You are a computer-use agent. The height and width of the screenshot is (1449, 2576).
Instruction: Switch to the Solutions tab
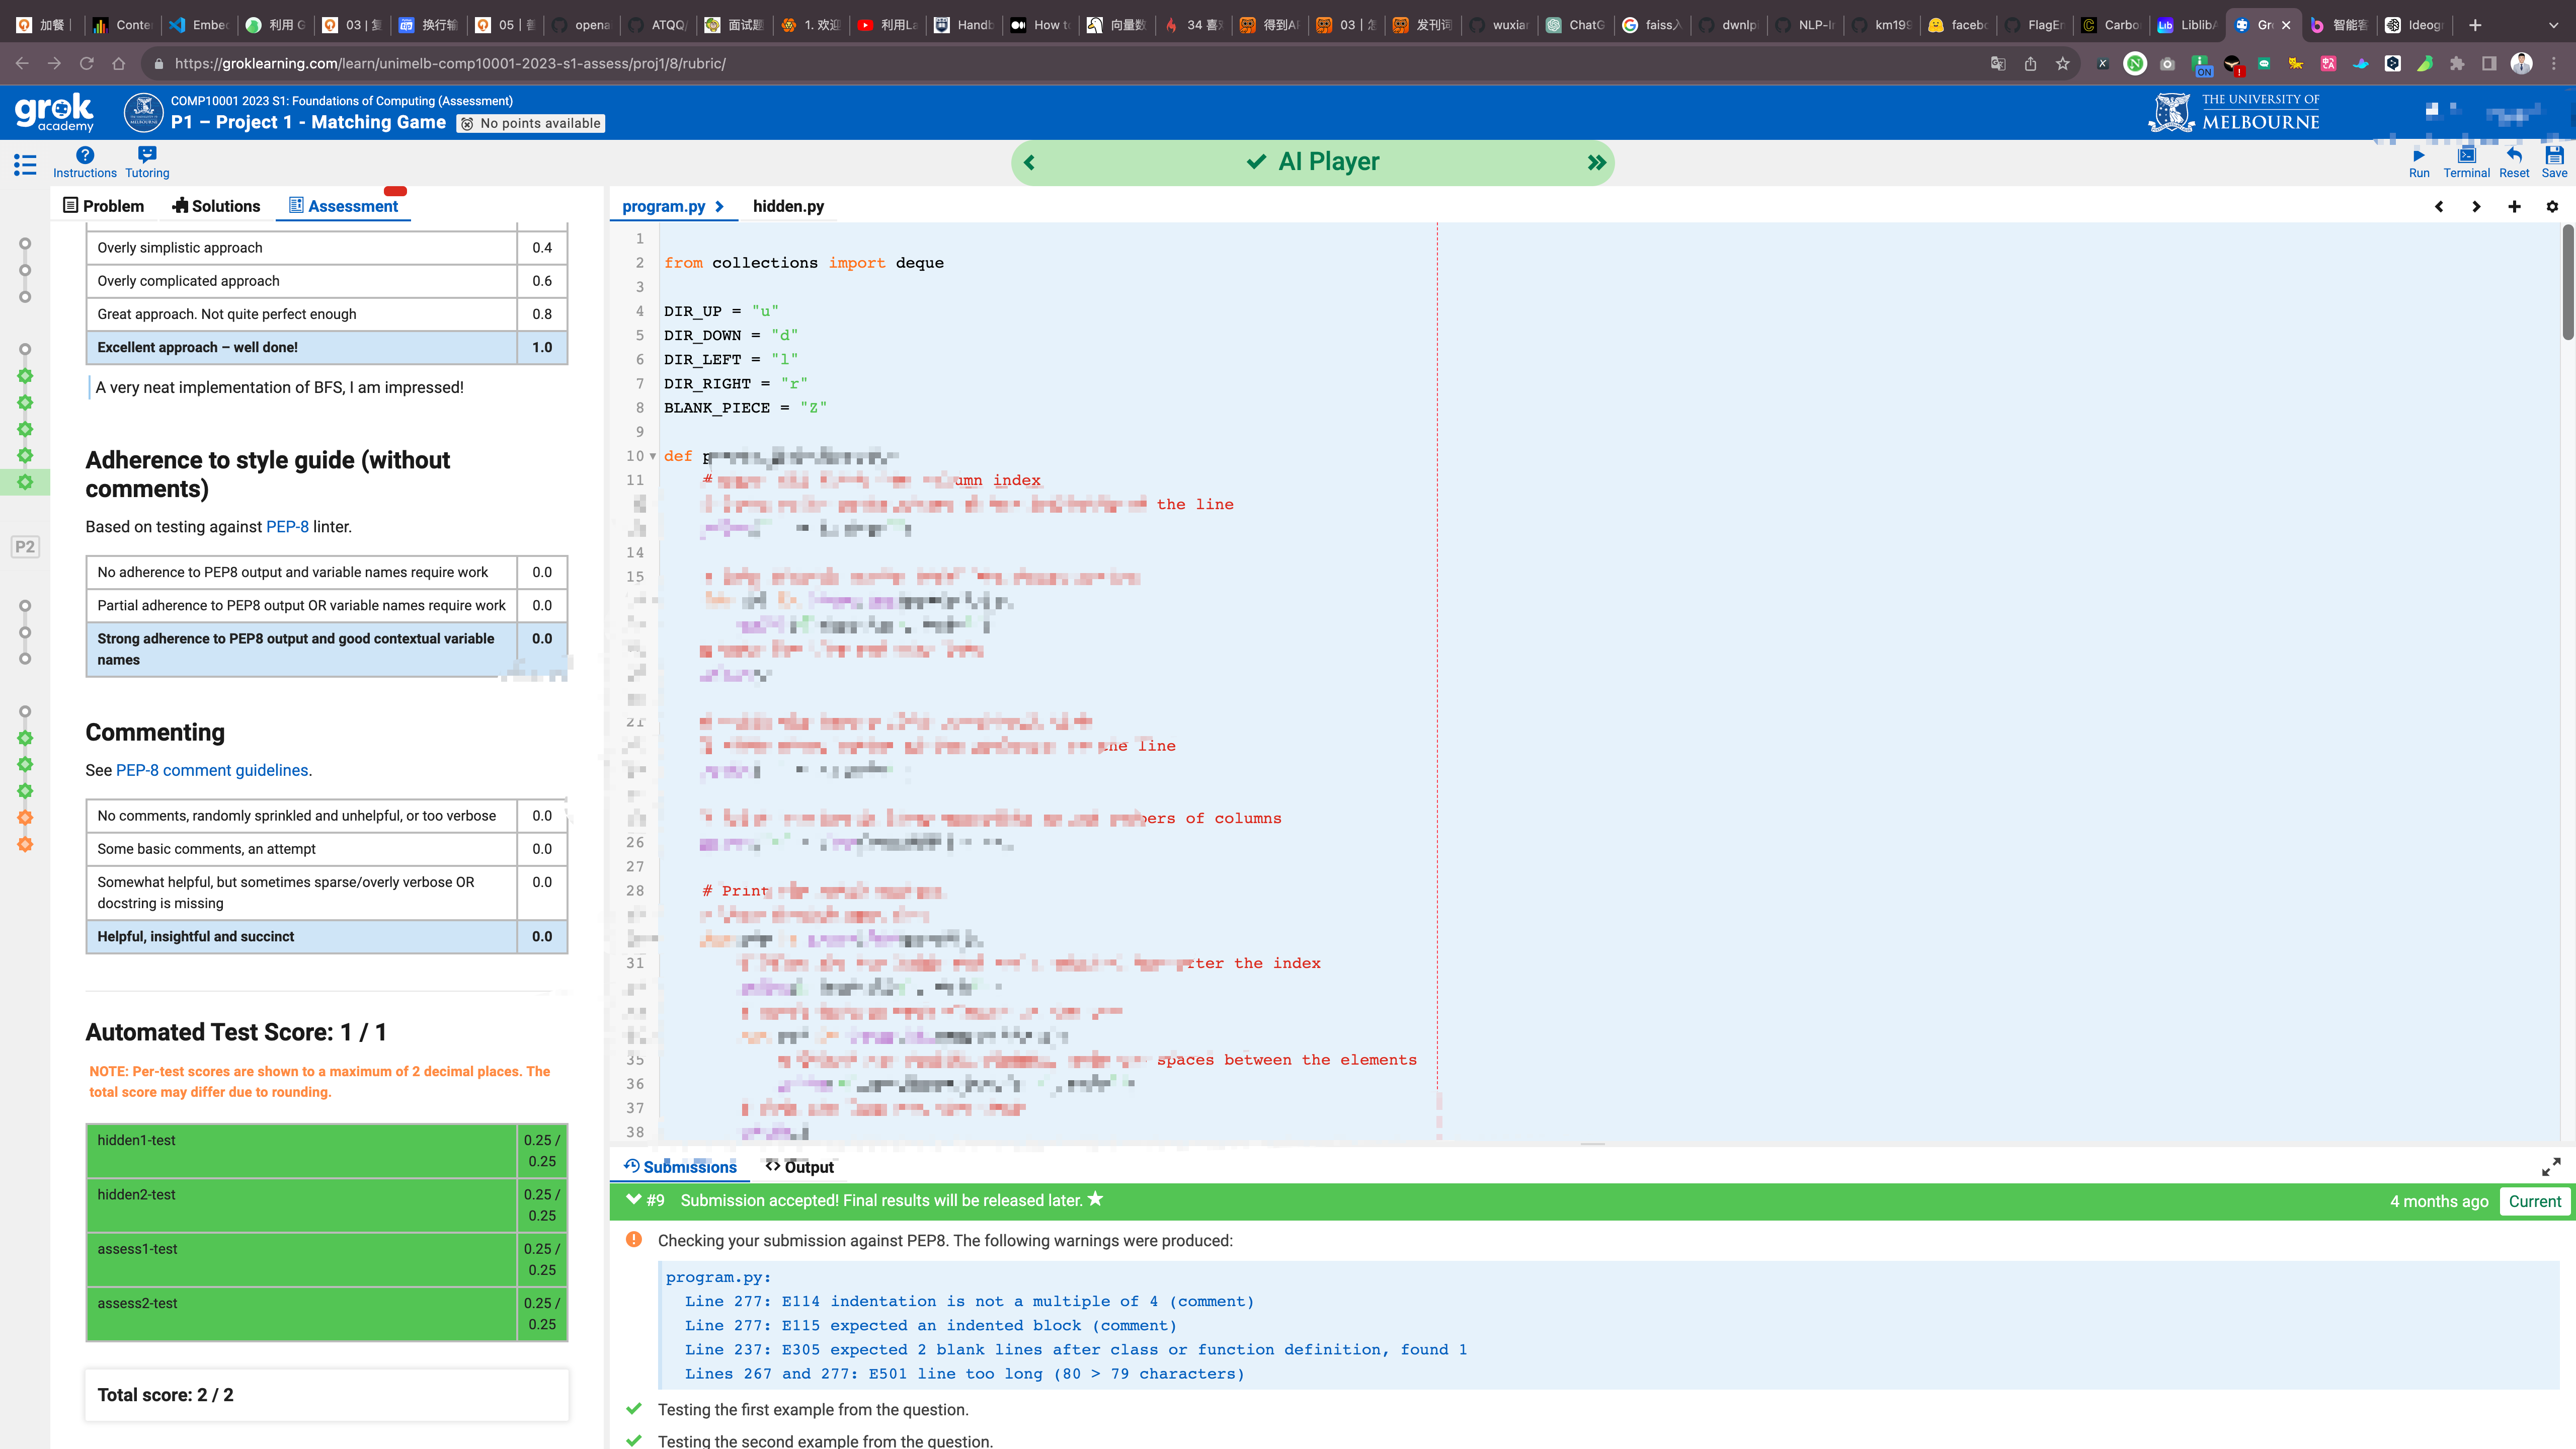(x=216, y=206)
